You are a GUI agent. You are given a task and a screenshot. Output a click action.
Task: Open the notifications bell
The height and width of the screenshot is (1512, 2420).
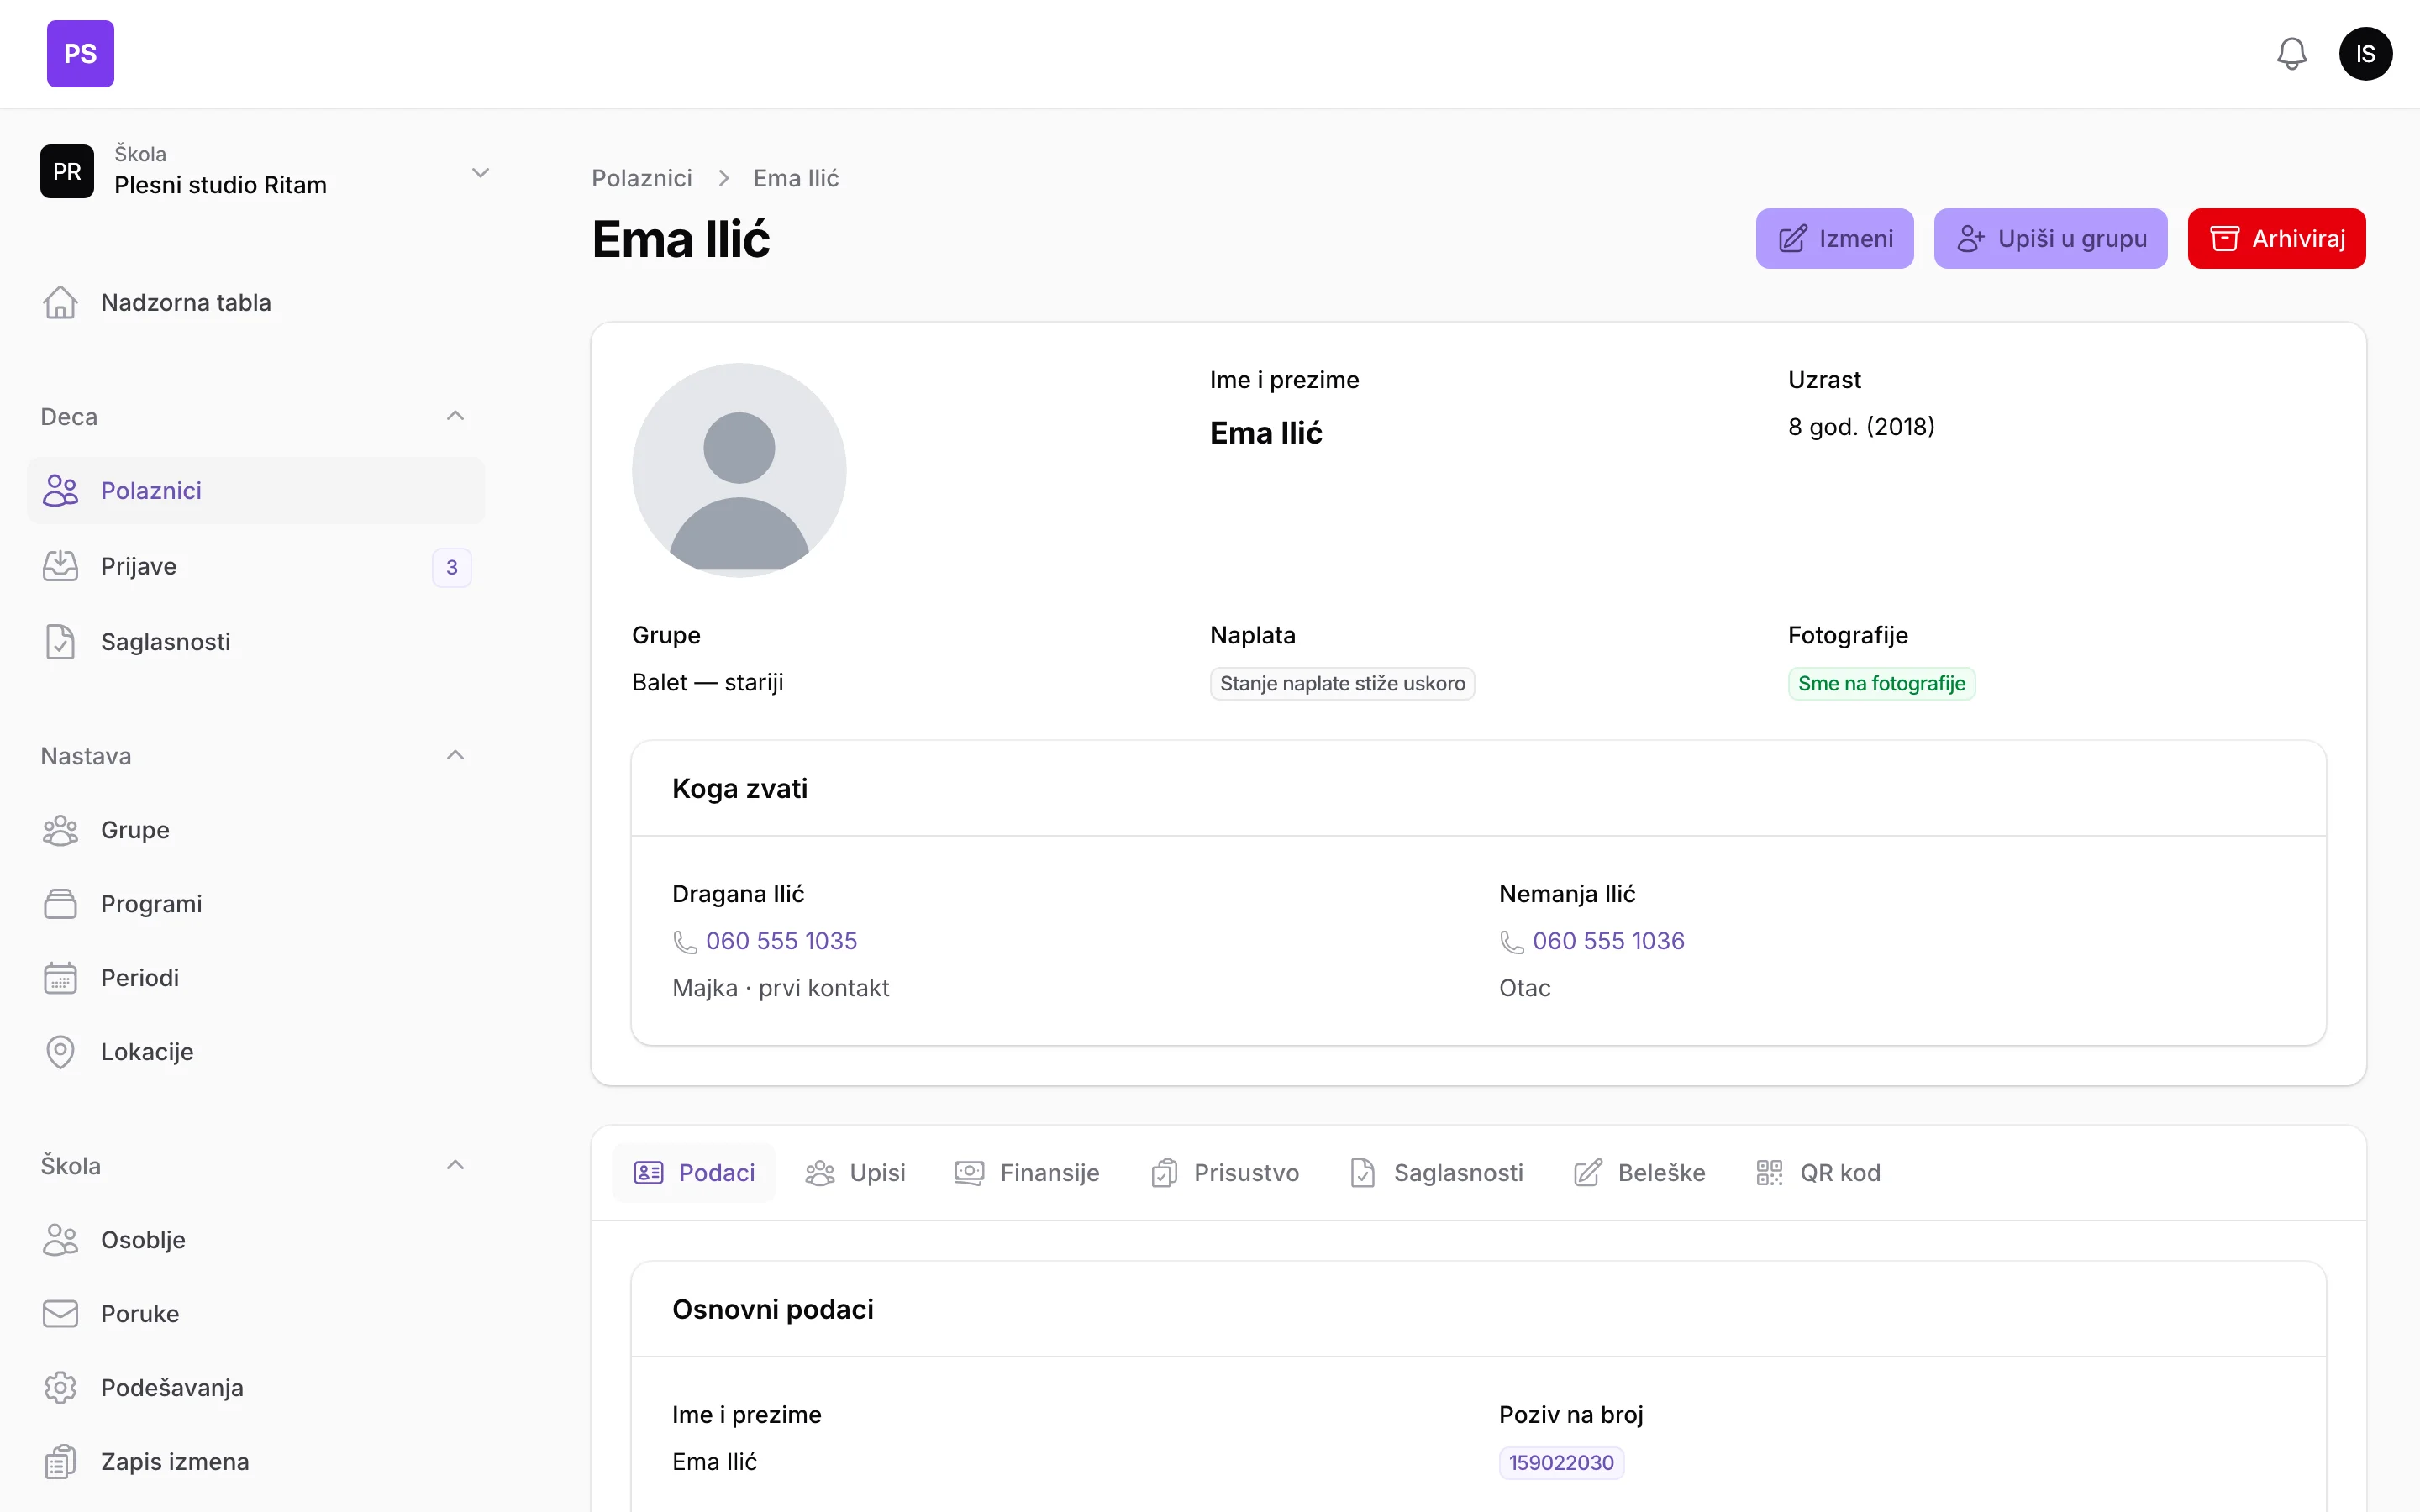(2291, 54)
